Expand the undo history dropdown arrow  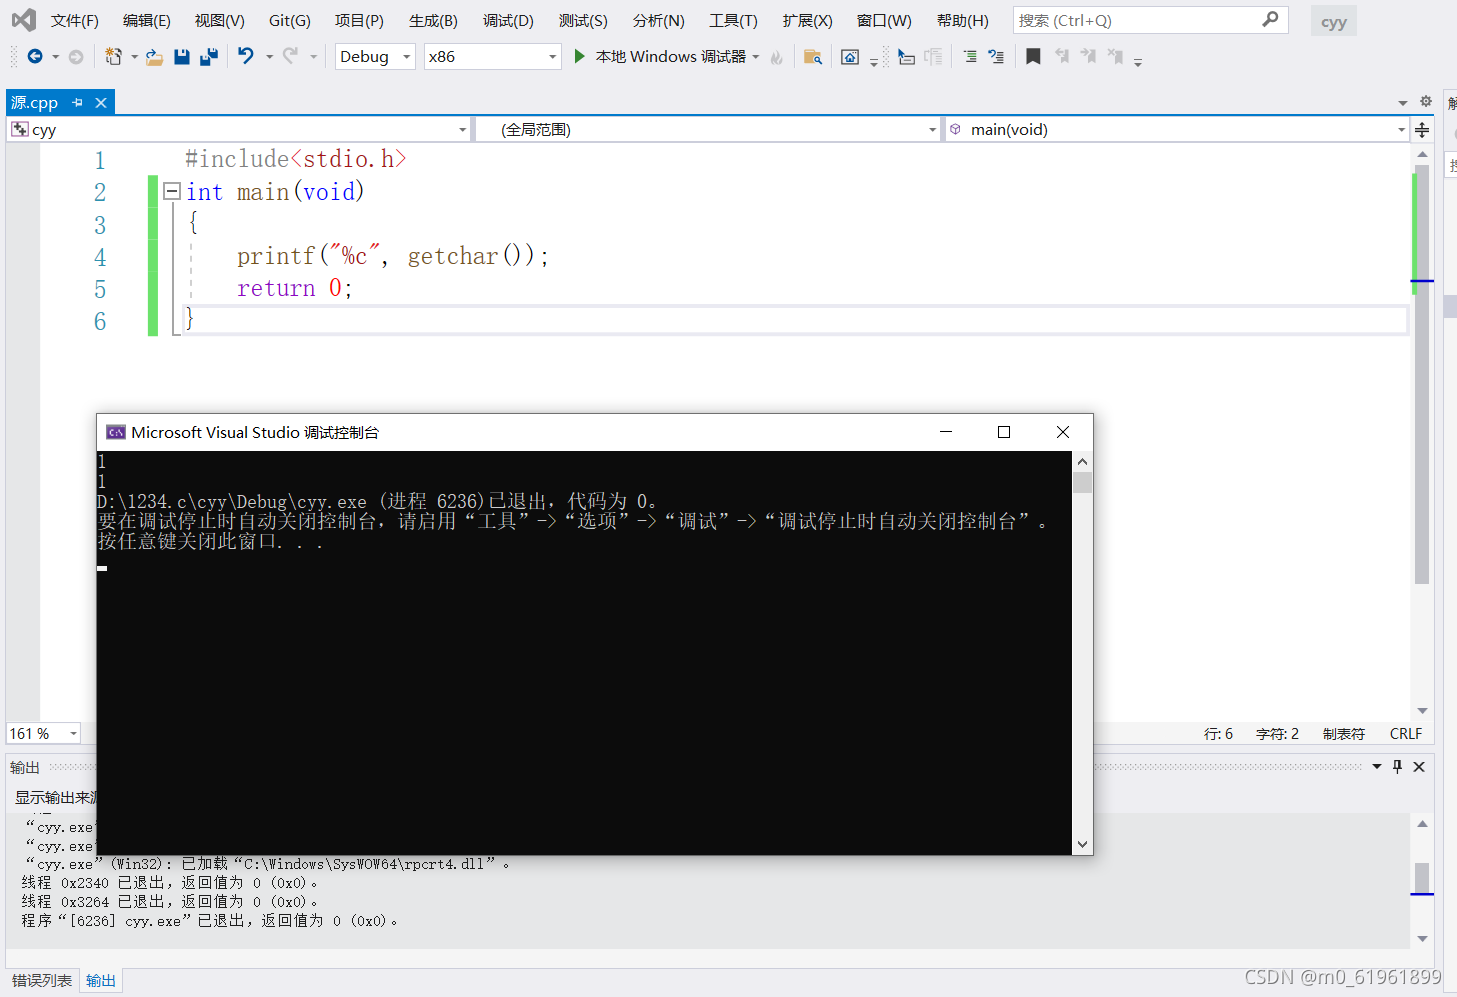[269, 57]
